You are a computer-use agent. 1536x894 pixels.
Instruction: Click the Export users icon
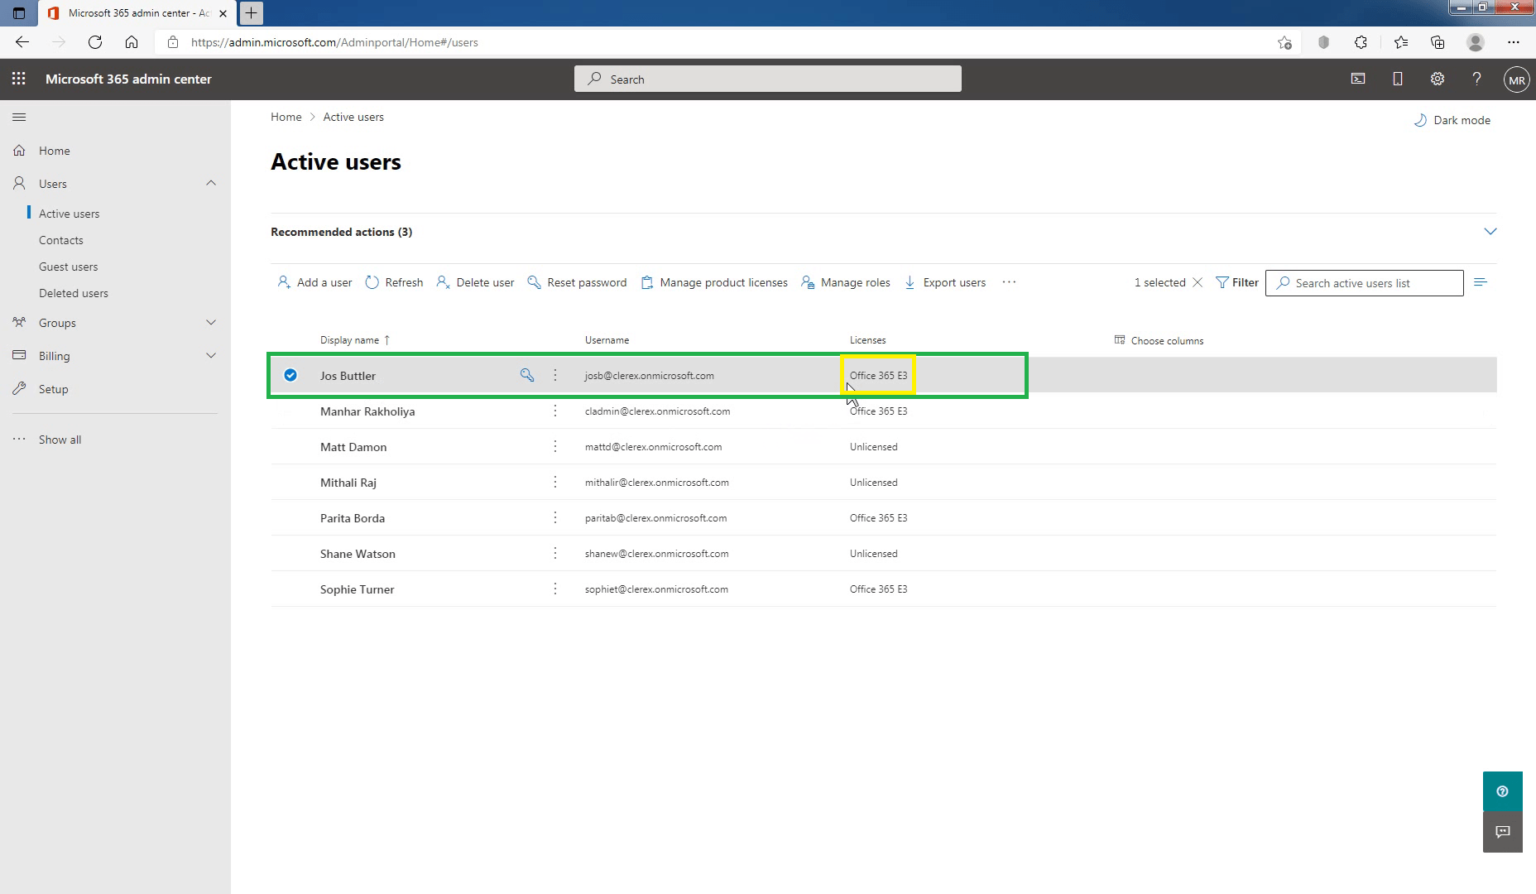pos(909,282)
